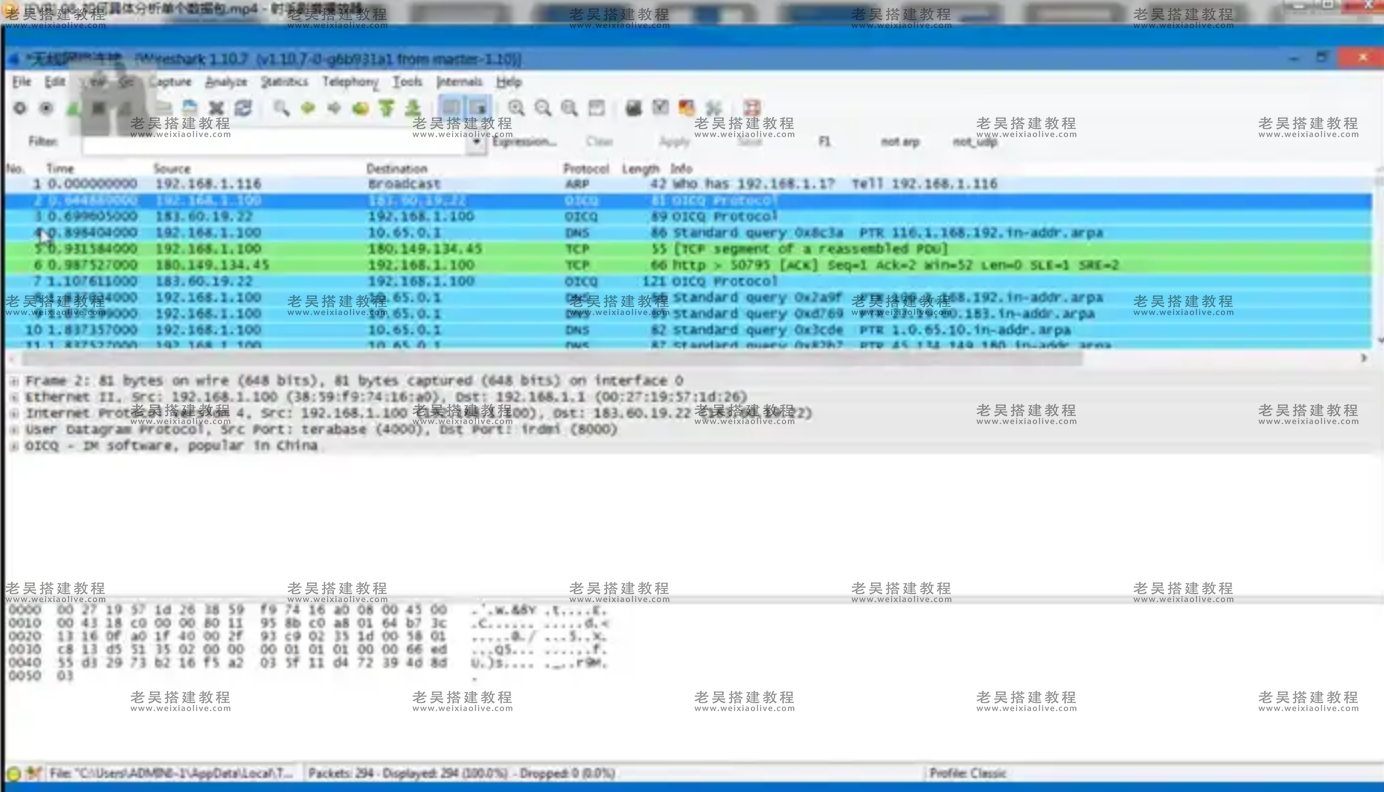
Task: Click the Find Packet magnifier icon
Action: coord(281,108)
